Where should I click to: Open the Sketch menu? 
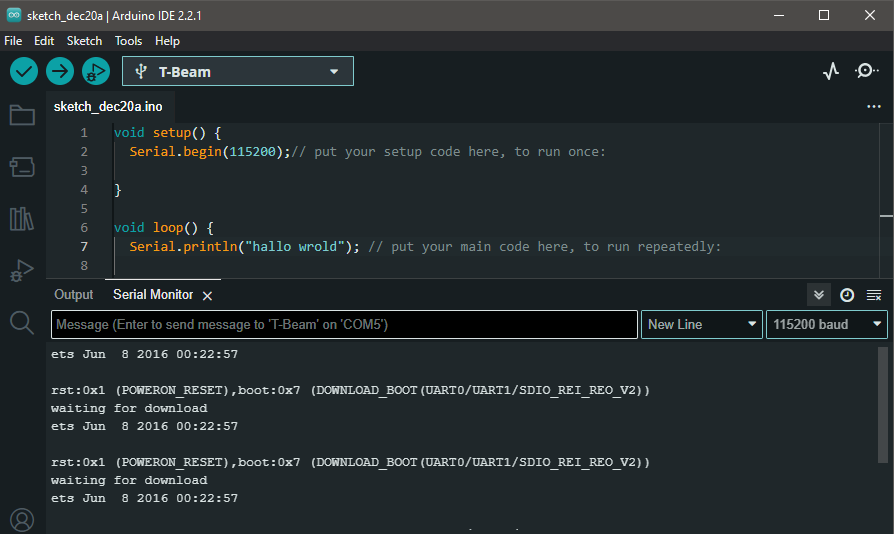pyautogui.click(x=84, y=41)
